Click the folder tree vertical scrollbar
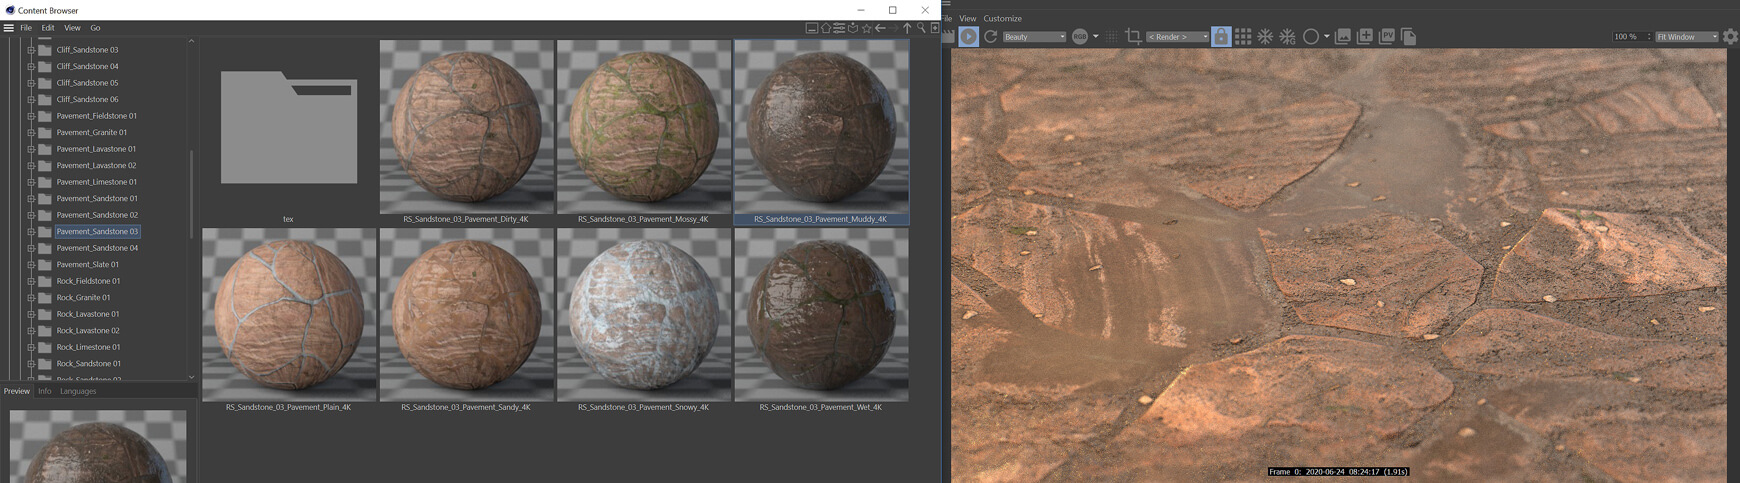1740x483 pixels. coord(191,194)
